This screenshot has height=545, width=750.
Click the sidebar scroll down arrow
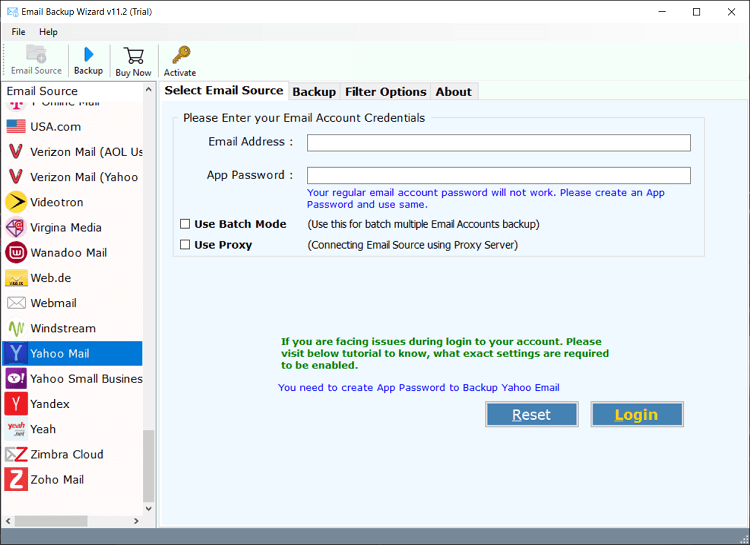click(x=149, y=508)
